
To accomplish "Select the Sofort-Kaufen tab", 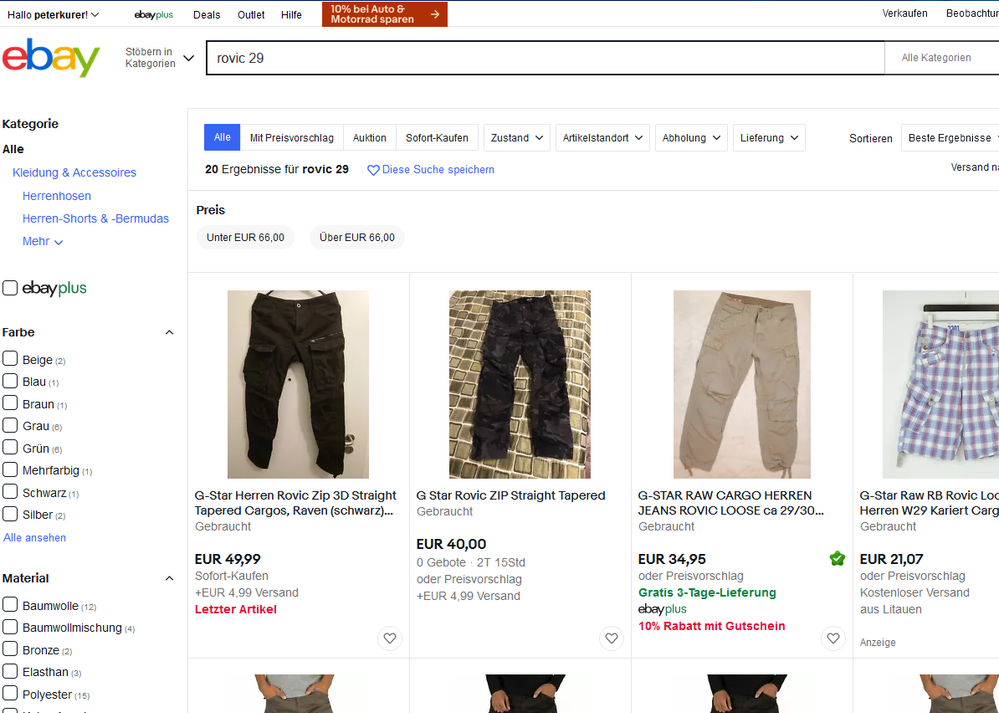I will [436, 138].
